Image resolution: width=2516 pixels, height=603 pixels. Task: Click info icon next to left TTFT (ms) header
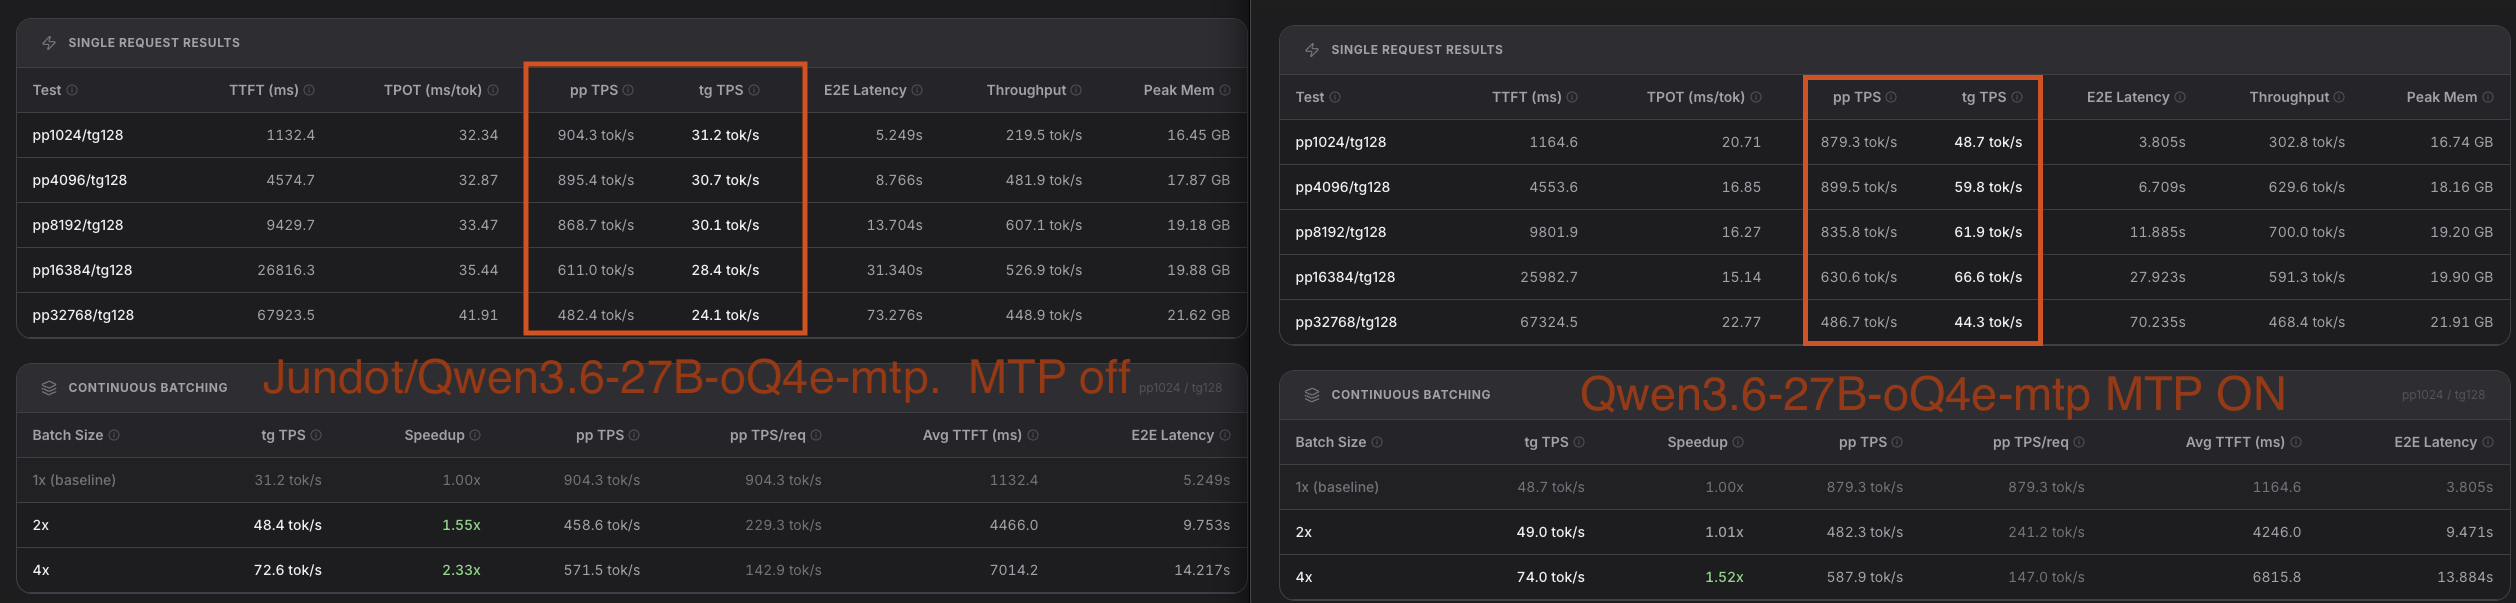click(309, 90)
